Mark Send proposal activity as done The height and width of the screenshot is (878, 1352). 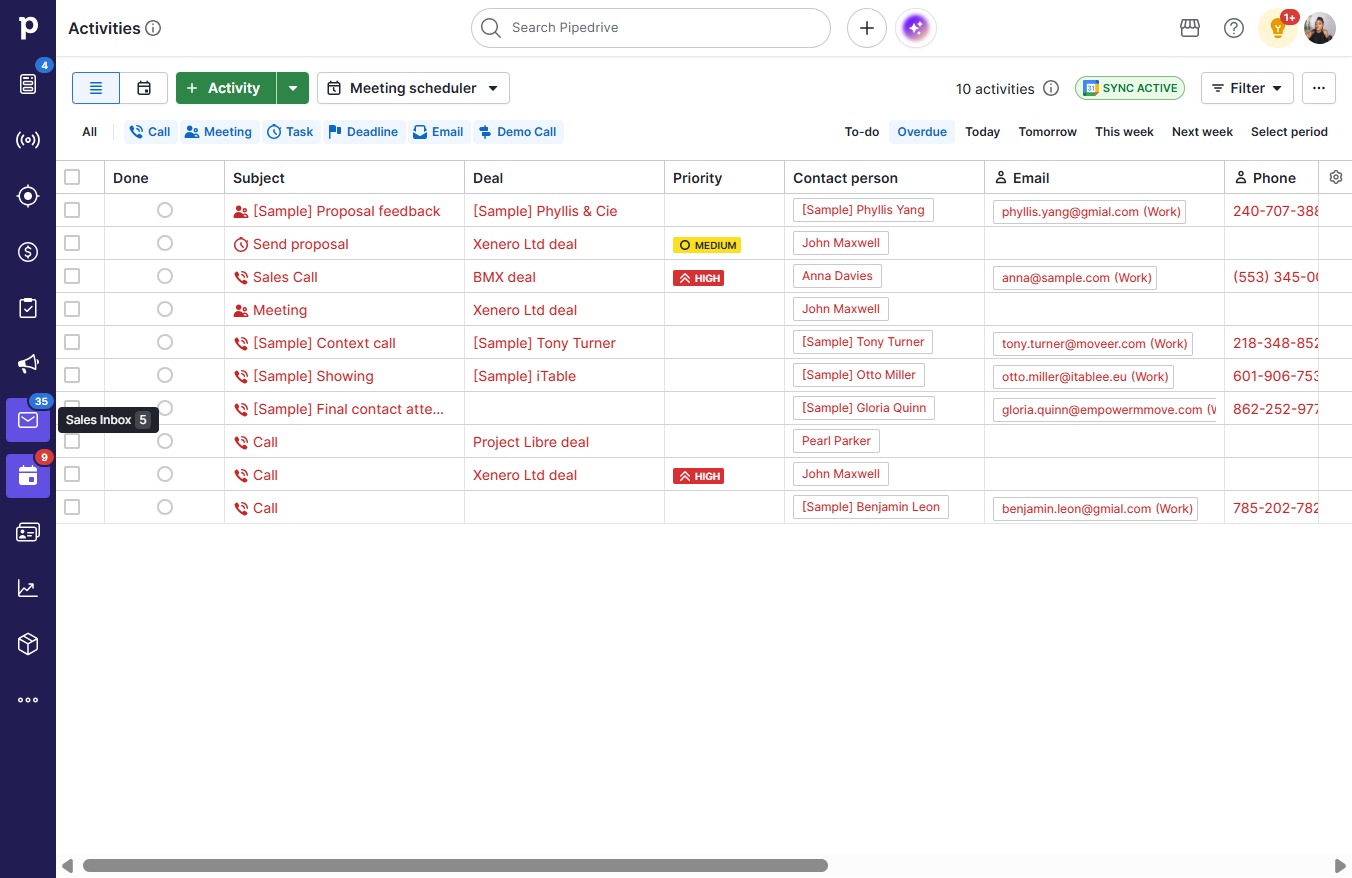coord(165,243)
